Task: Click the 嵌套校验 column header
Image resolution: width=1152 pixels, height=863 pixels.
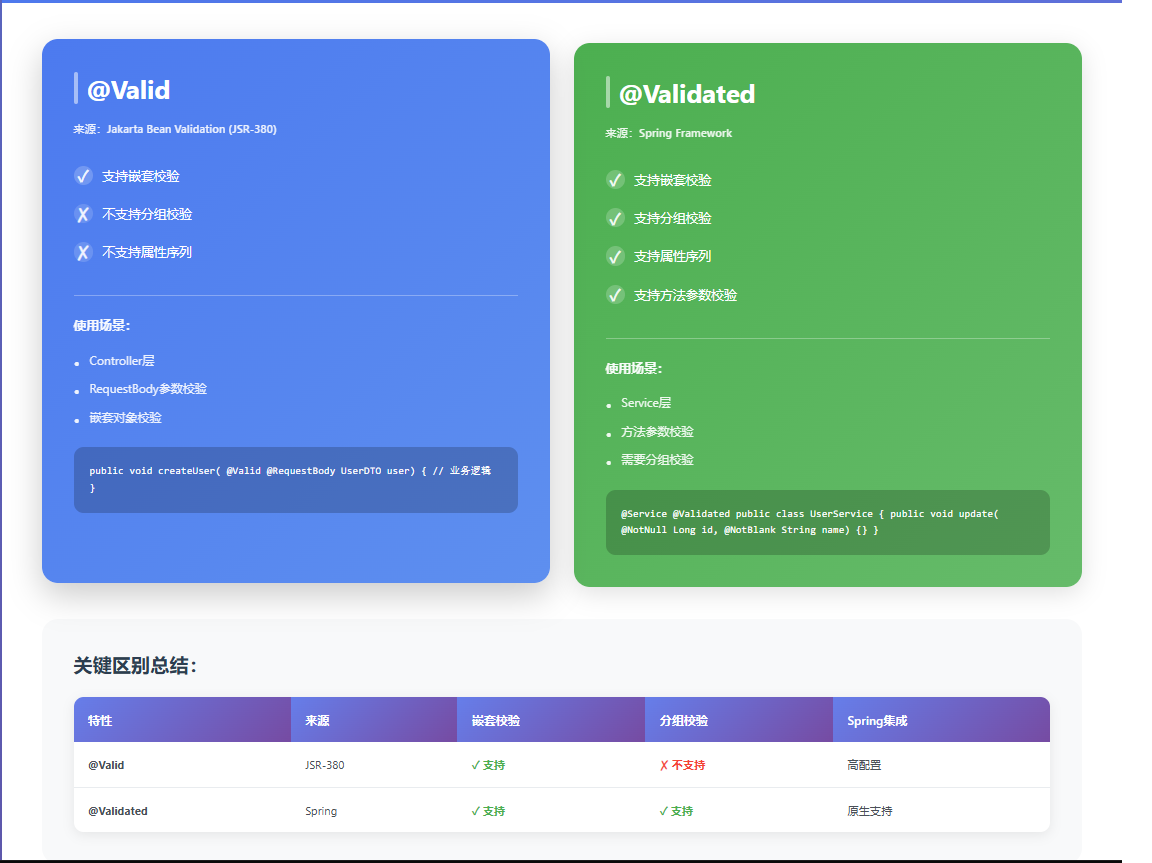Action: (x=551, y=720)
